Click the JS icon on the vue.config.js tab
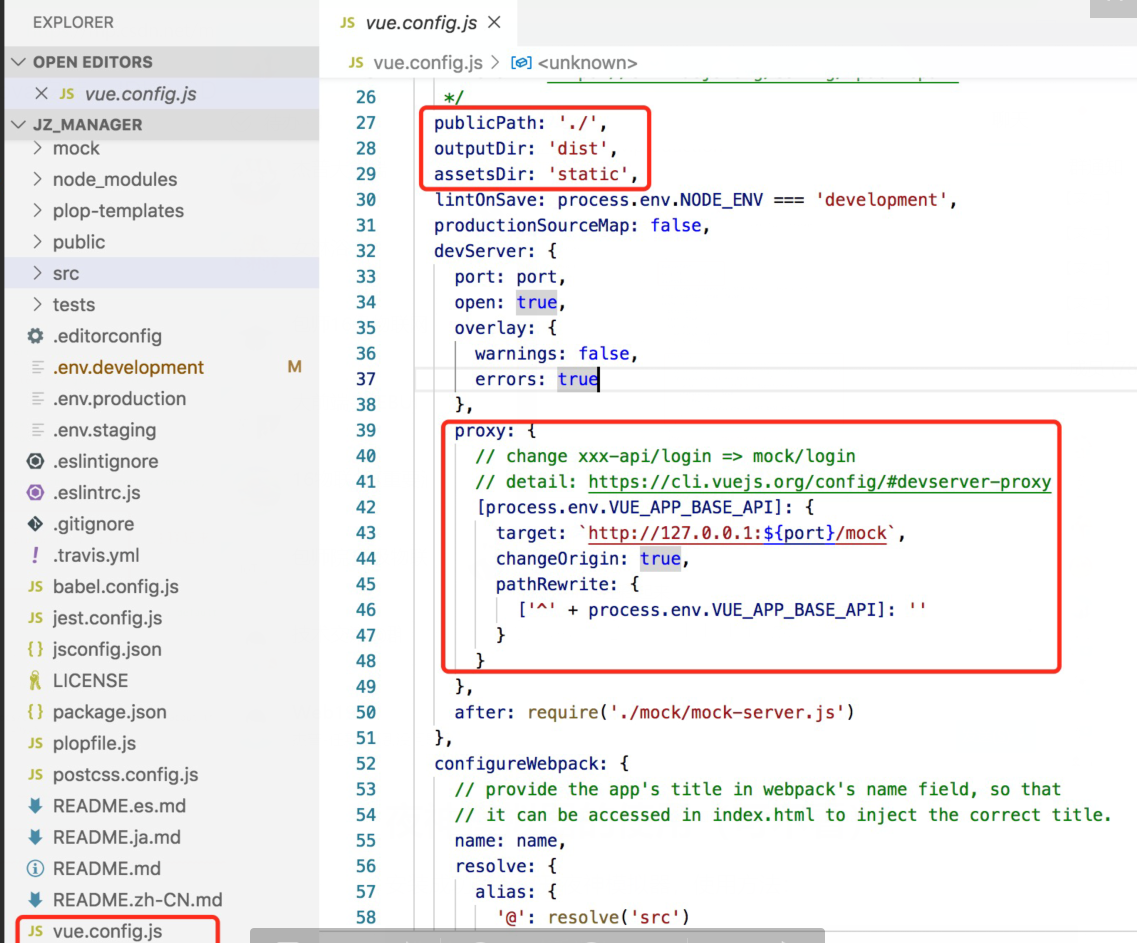Screen dimensions: 1137x943 click(347, 20)
